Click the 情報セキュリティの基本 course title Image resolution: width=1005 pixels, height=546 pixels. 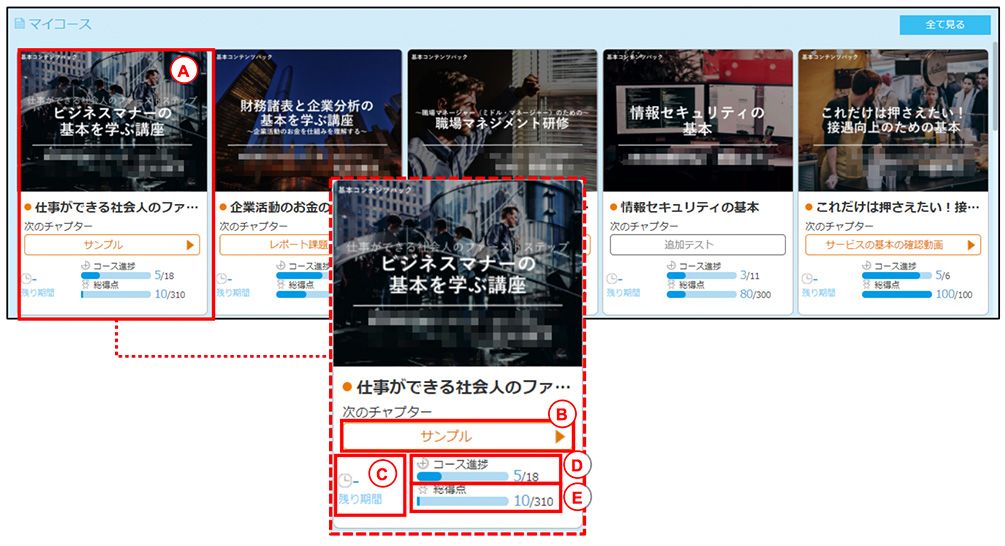point(690,207)
